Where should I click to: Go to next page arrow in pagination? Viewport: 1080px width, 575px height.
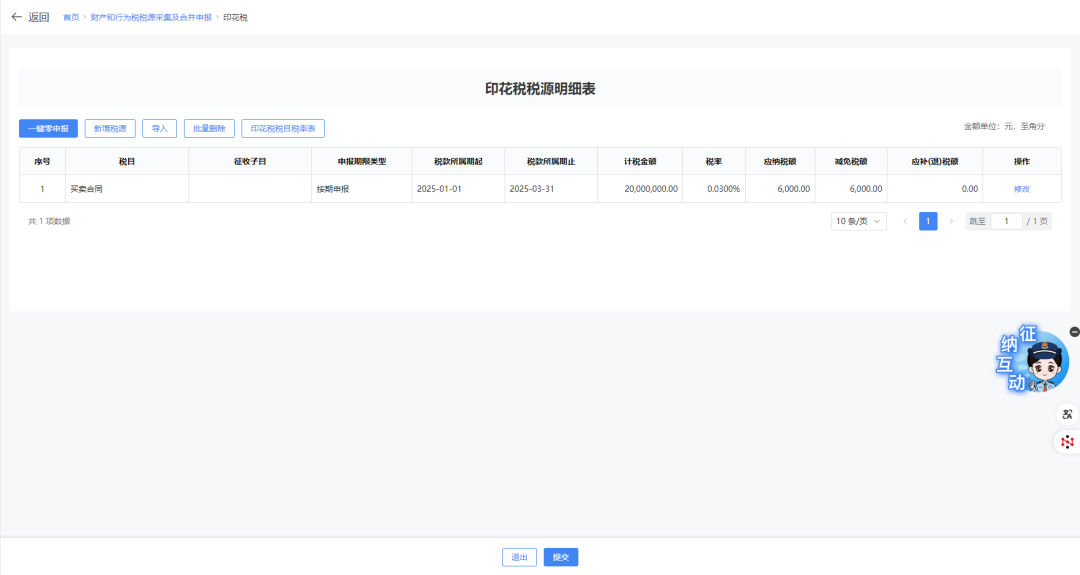tap(951, 221)
